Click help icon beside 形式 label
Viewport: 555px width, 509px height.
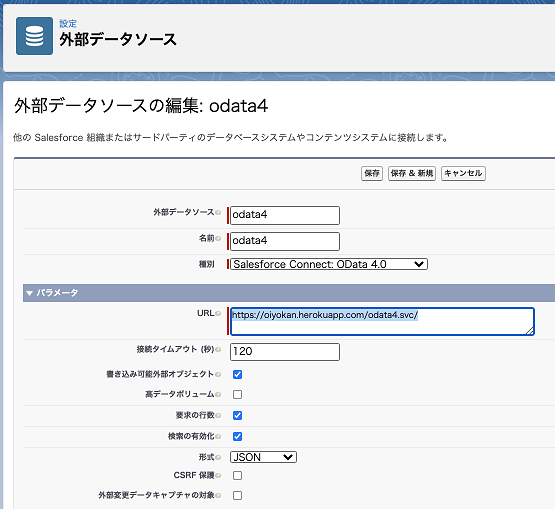[218, 457]
